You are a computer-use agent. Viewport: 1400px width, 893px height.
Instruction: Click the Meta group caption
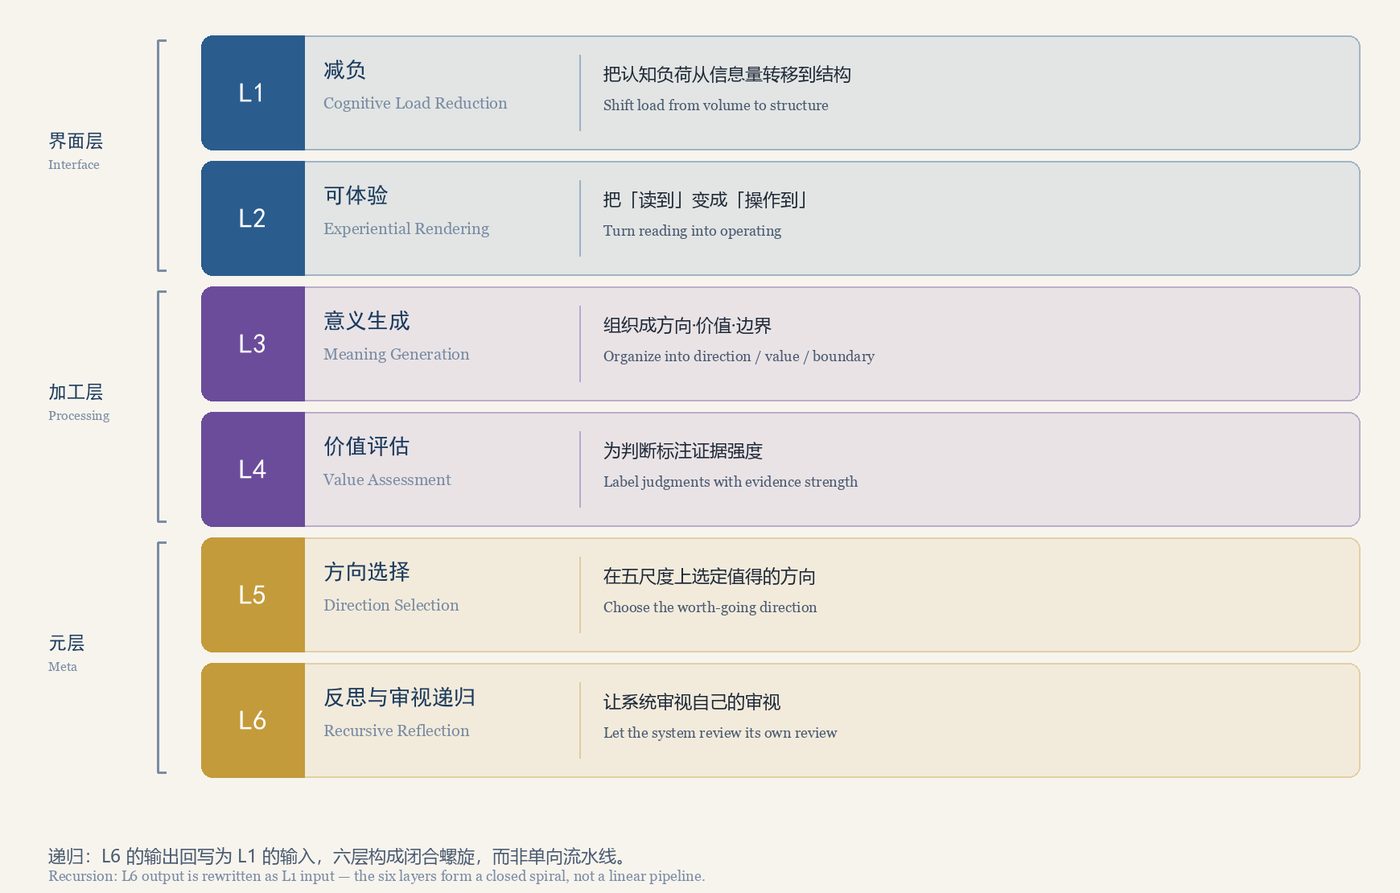tap(63, 667)
